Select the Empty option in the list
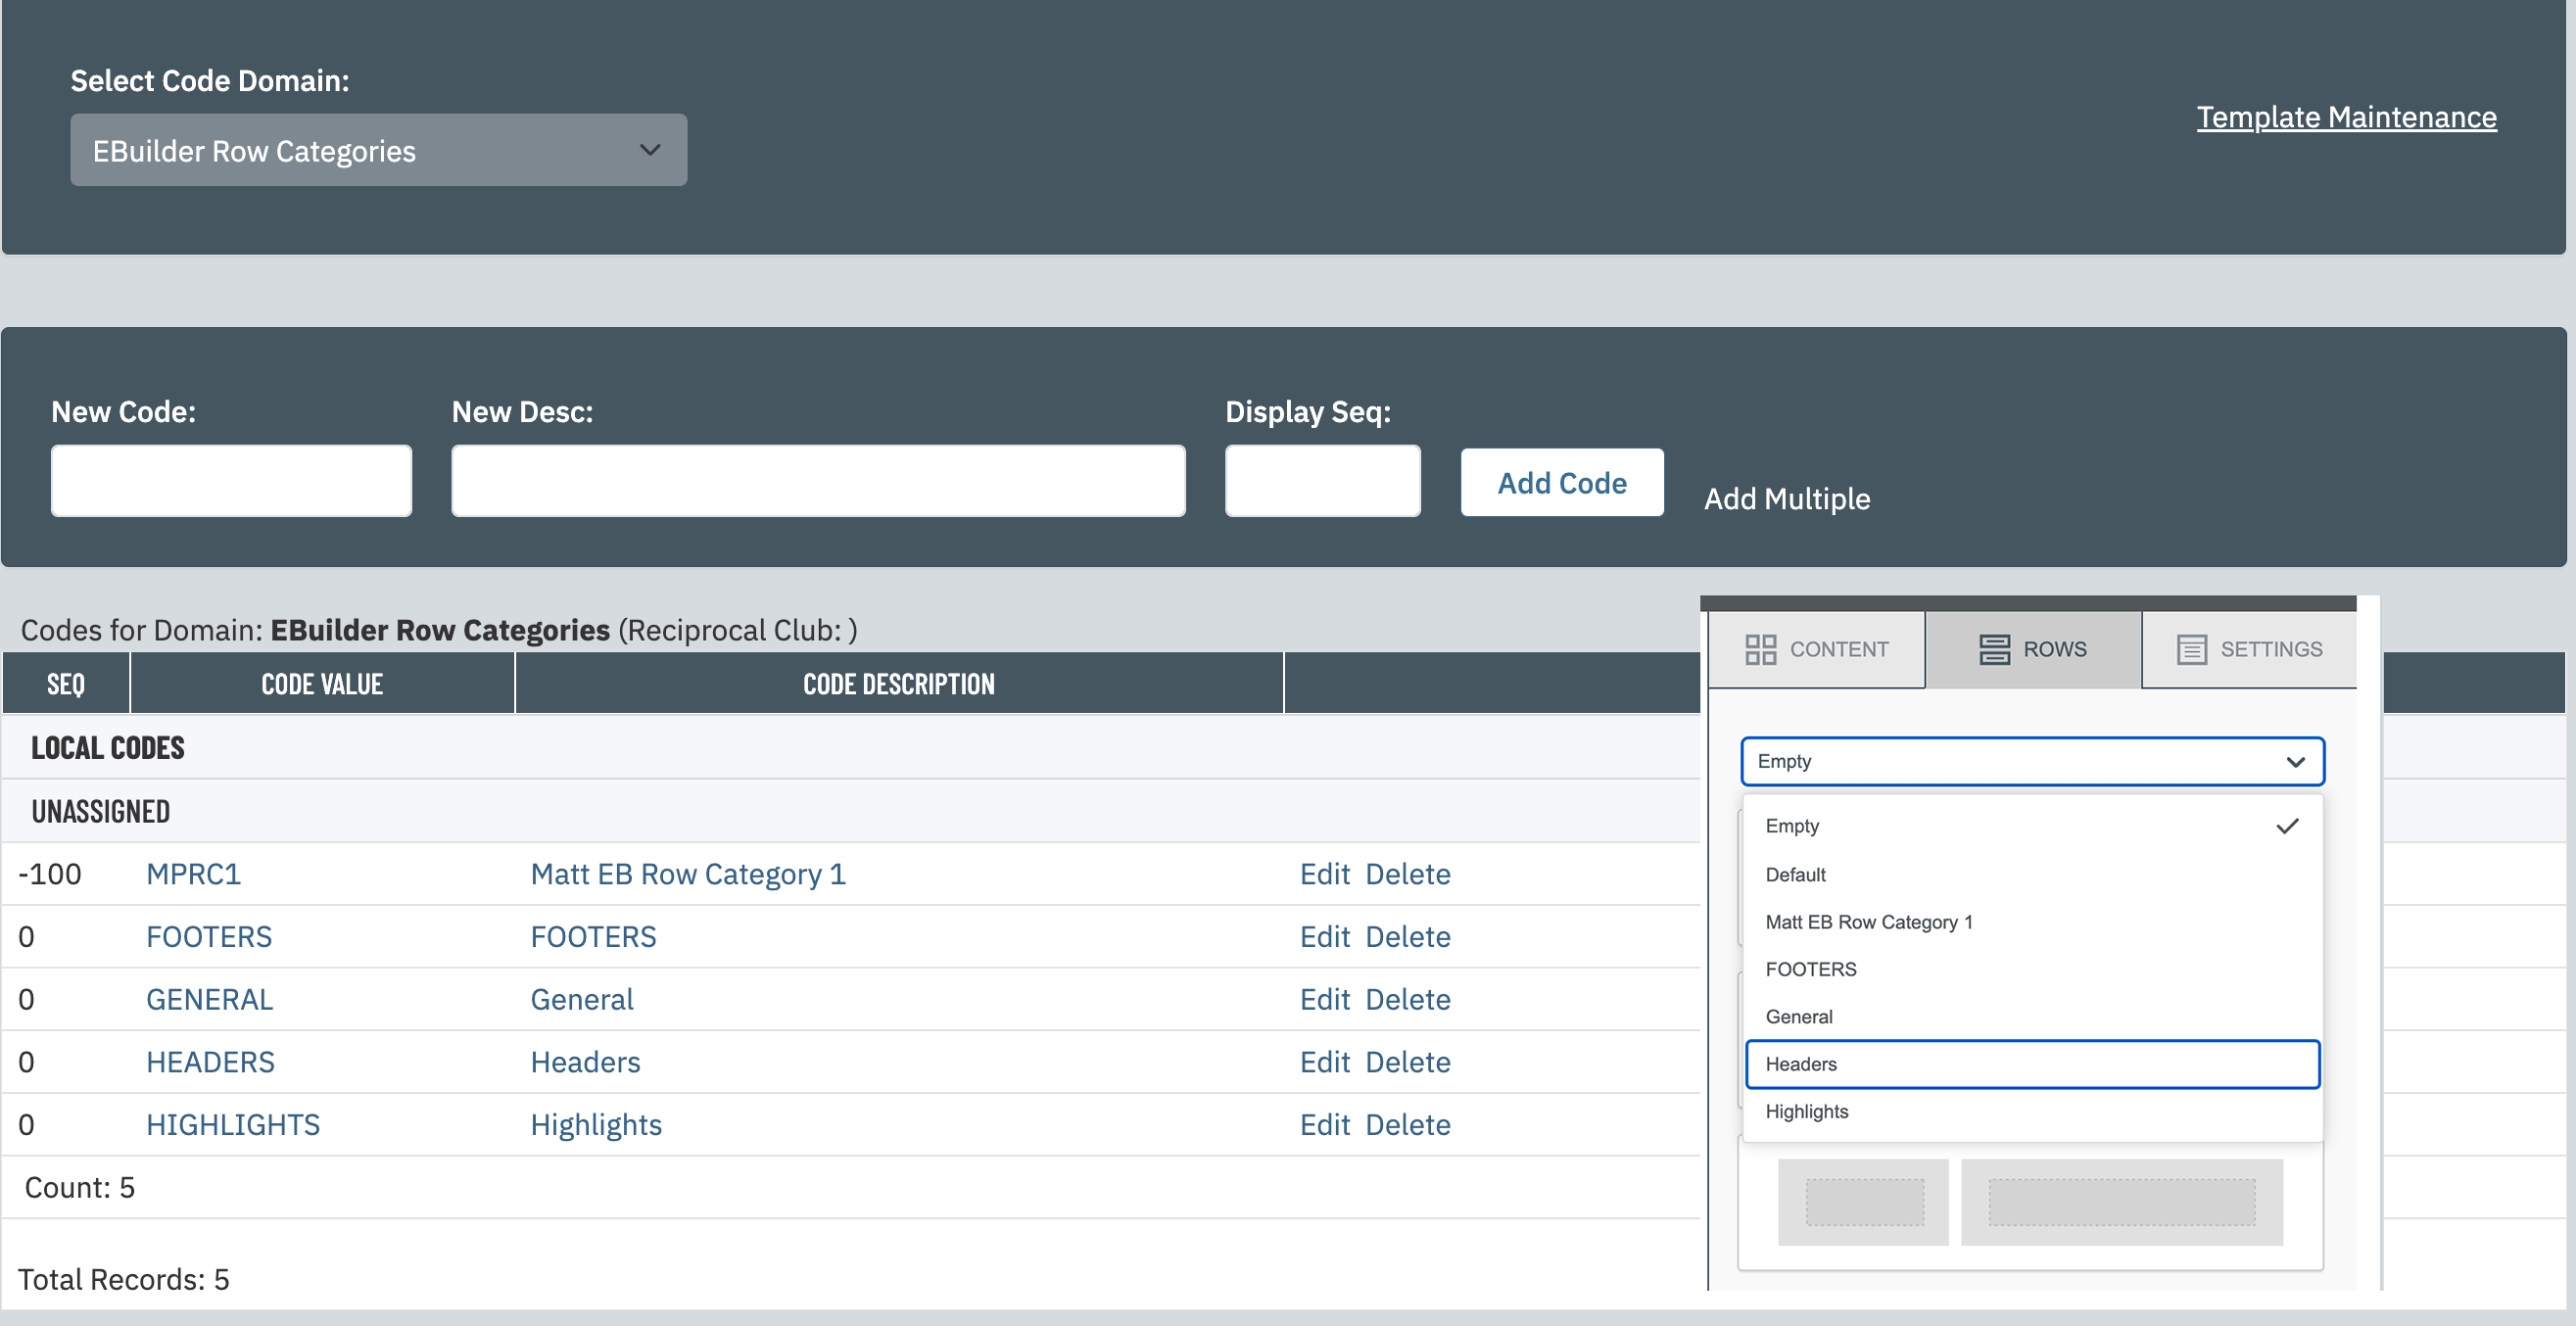The height and width of the screenshot is (1326, 2576). click(x=2032, y=826)
